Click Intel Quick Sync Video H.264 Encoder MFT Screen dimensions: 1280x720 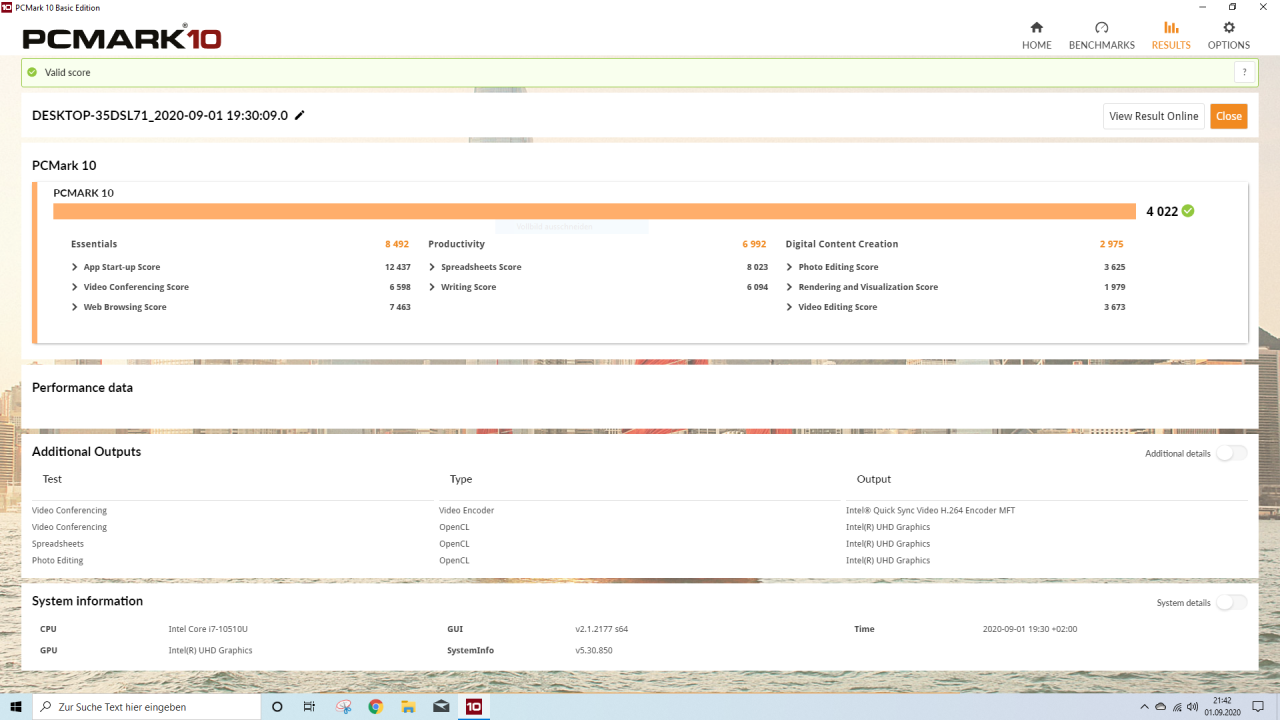[x=930, y=510]
